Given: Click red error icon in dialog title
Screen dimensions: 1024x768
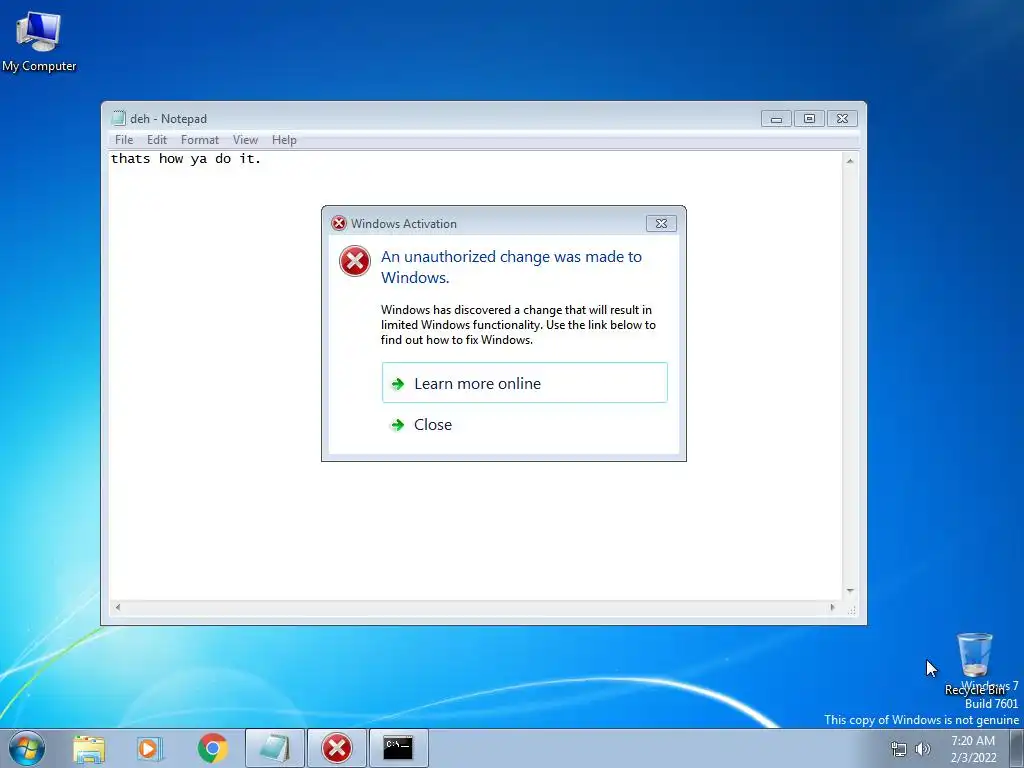Looking at the screenshot, I should click(338, 223).
